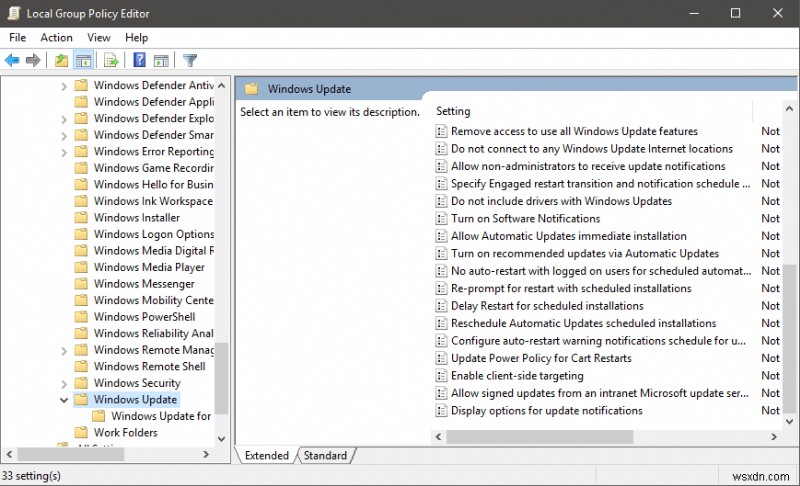The image size is (800, 486).
Task: Click the Forward arrow in toolbar
Action: pyautogui.click(x=33, y=60)
